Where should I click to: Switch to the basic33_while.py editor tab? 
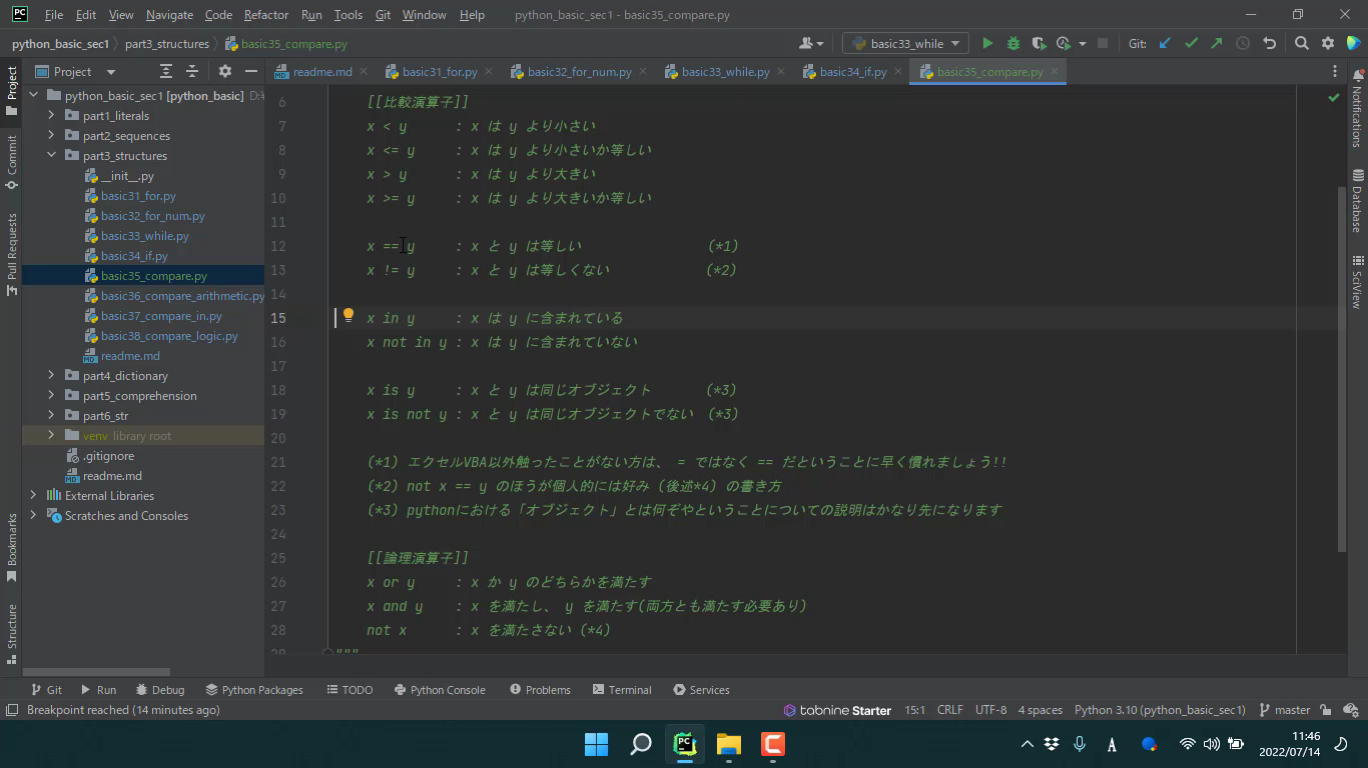(725, 72)
